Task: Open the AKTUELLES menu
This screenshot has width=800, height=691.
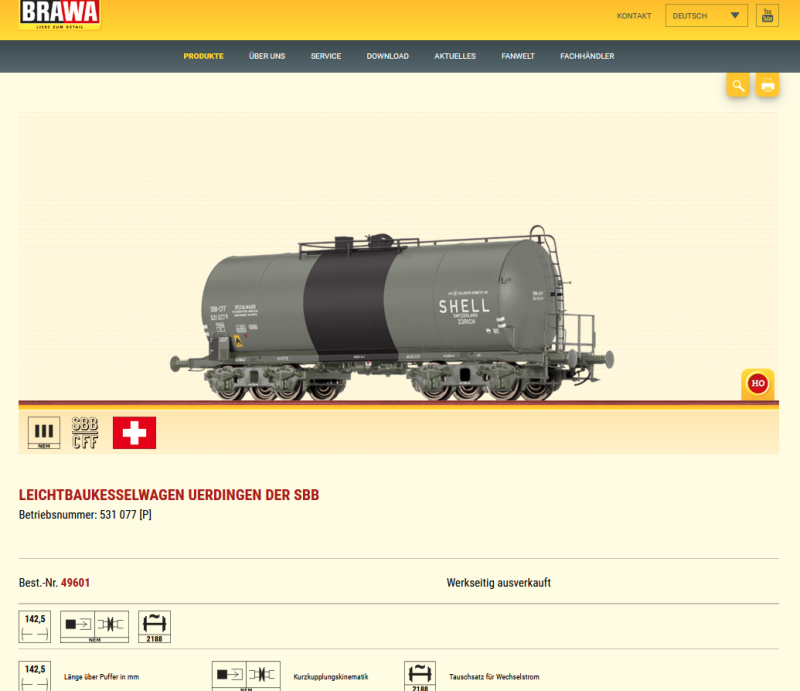Action: point(455,56)
